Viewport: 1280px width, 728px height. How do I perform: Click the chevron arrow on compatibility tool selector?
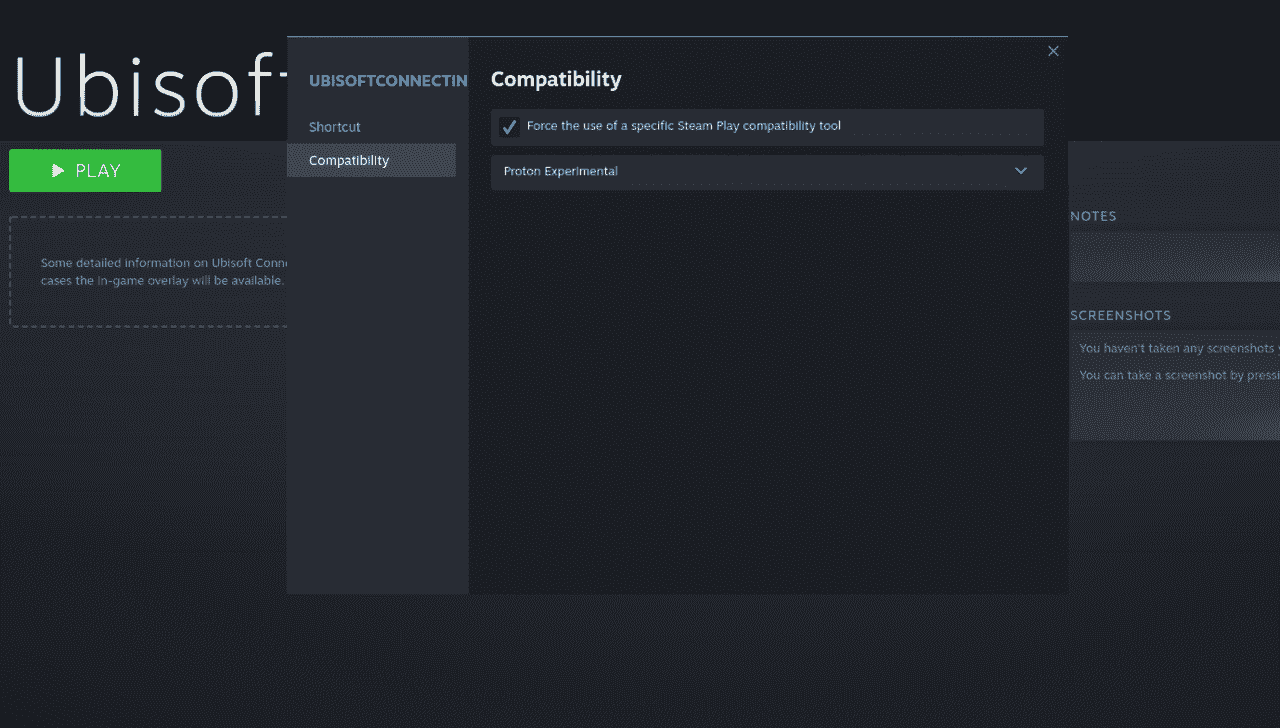(x=1021, y=171)
